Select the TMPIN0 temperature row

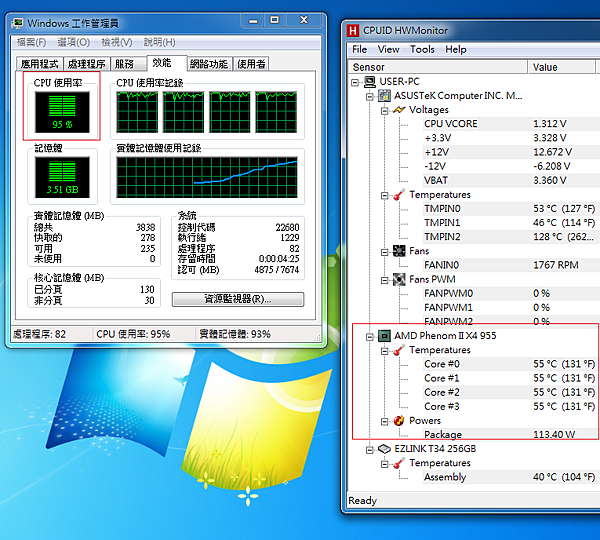coord(511,209)
